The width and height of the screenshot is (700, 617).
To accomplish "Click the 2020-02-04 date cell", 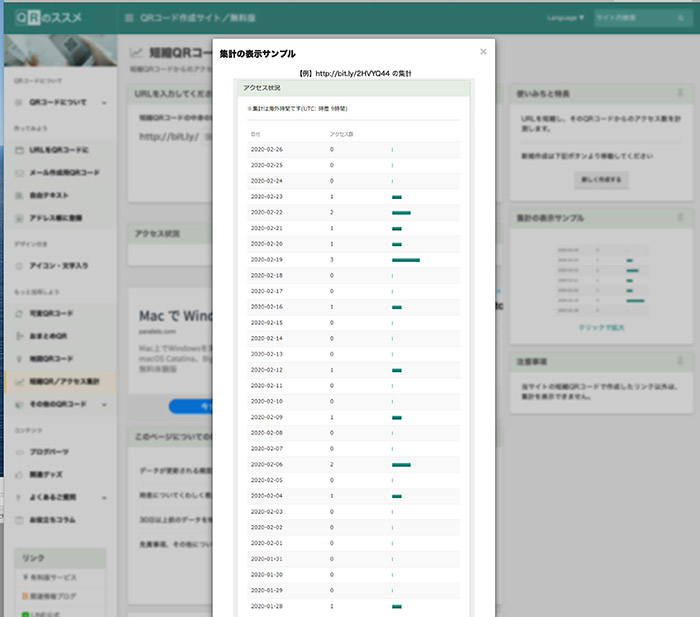I will tap(267, 496).
